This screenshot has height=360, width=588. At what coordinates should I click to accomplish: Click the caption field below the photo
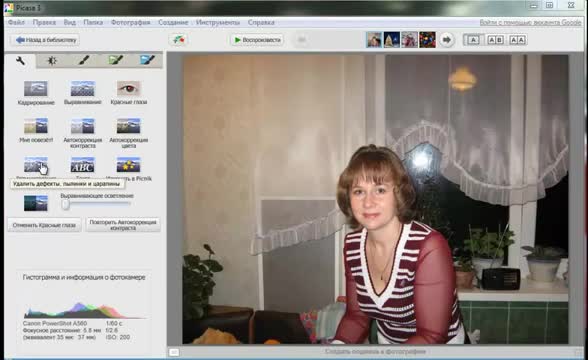(x=375, y=351)
